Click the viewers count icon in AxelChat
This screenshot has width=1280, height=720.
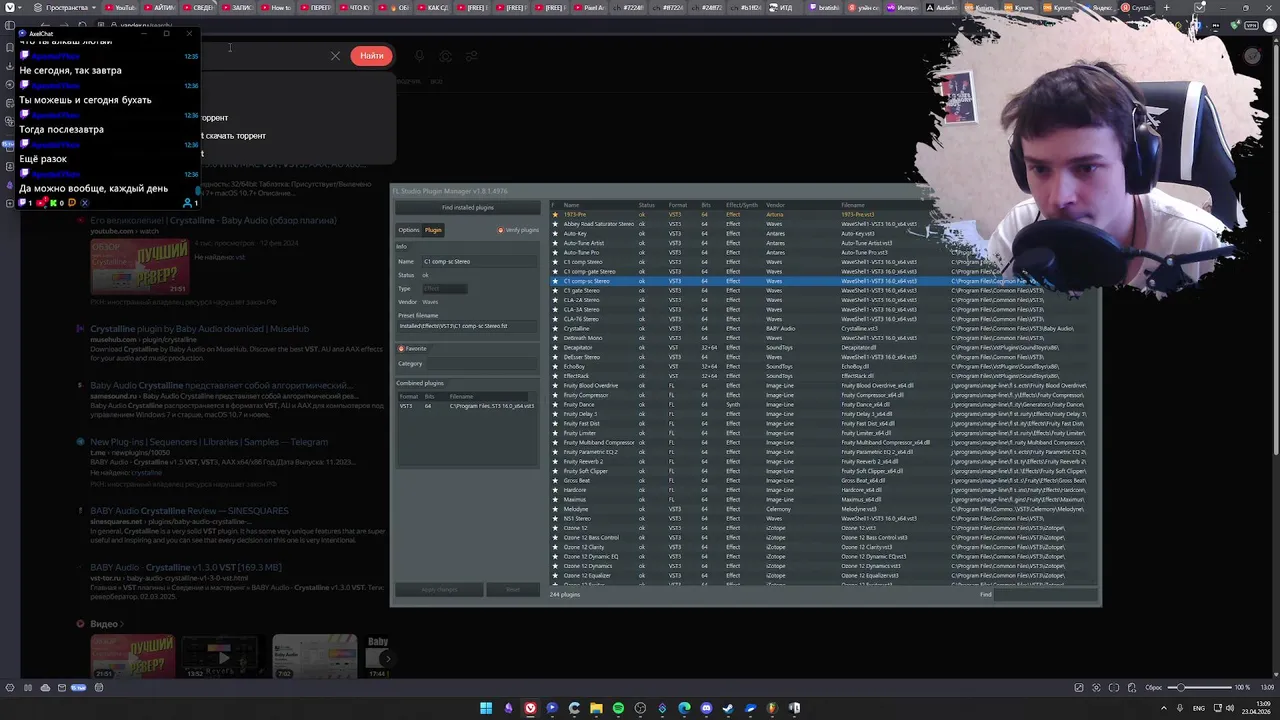tap(187, 203)
